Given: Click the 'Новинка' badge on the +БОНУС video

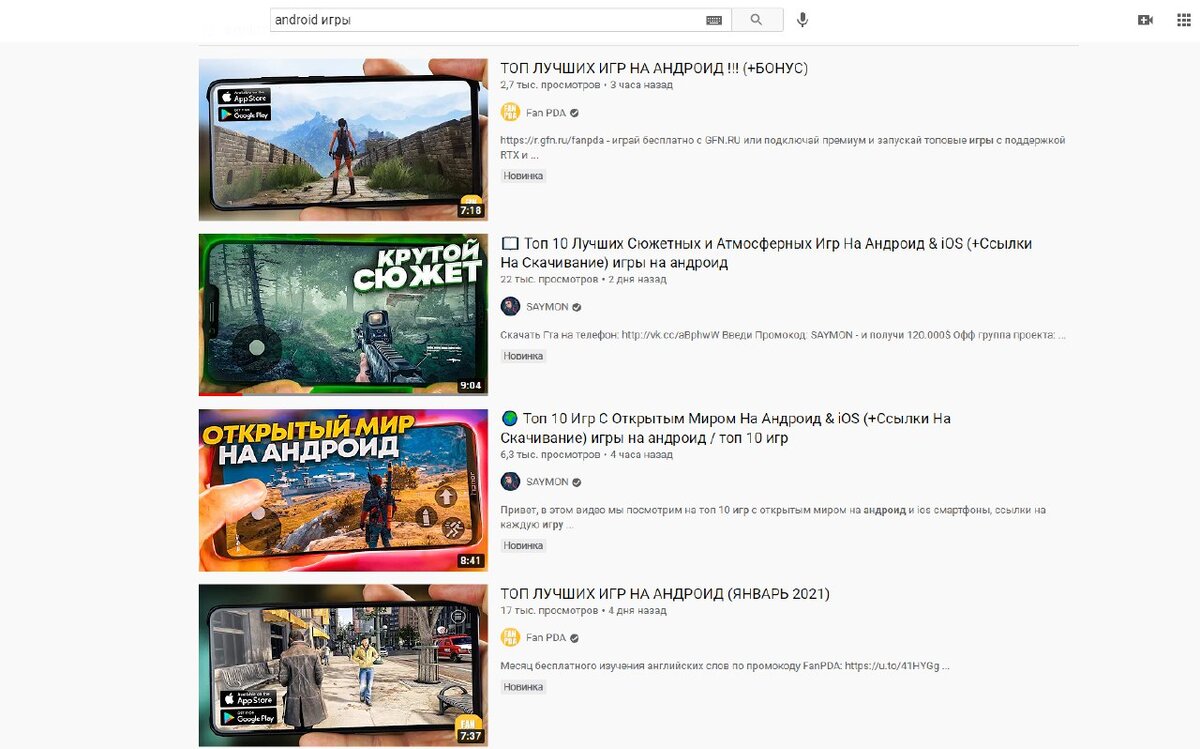Looking at the screenshot, I should [x=523, y=176].
